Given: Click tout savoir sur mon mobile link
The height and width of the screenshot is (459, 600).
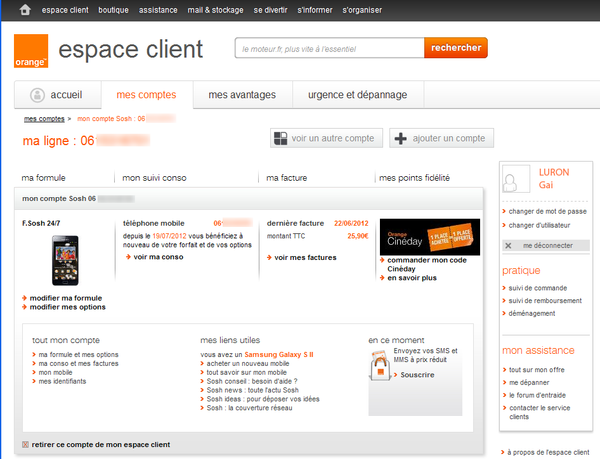Looking at the screenshot, I should tap(246, 372).
